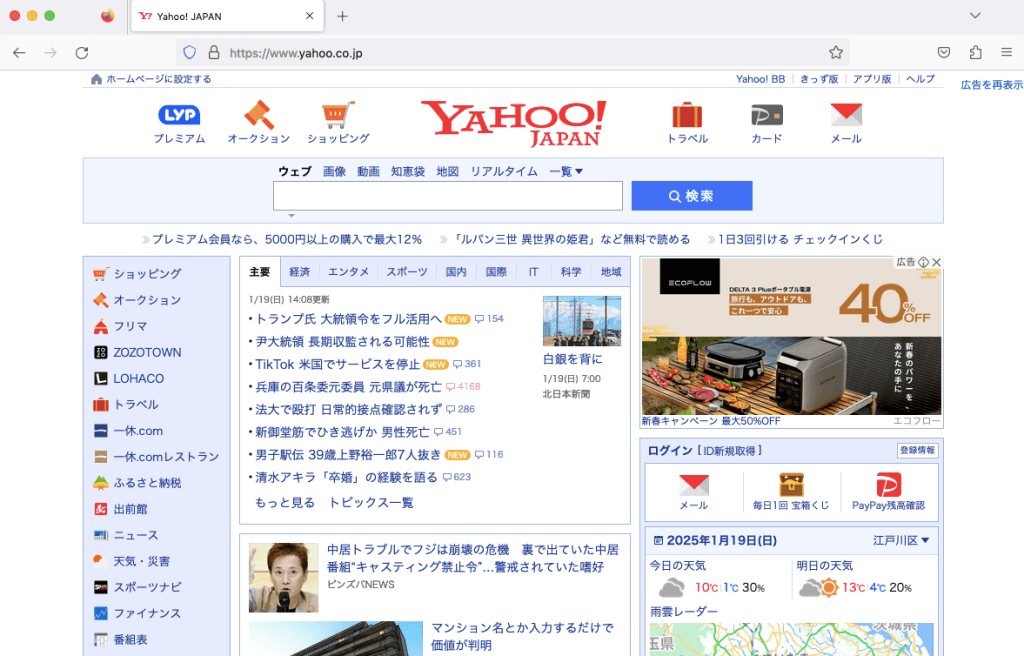Viewport: 1024px width, 656px height.
Task: Focus the Yahoo search text field
Action: (447, 196)
